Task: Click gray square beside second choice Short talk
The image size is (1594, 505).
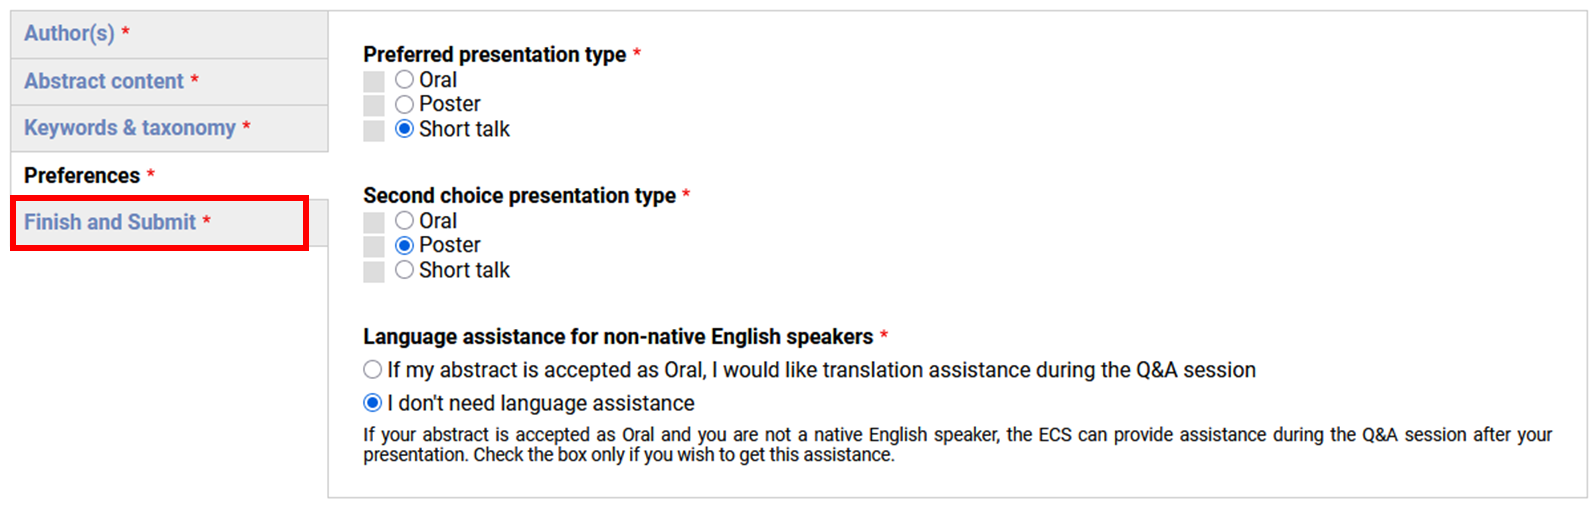Action: coord(374,271)
